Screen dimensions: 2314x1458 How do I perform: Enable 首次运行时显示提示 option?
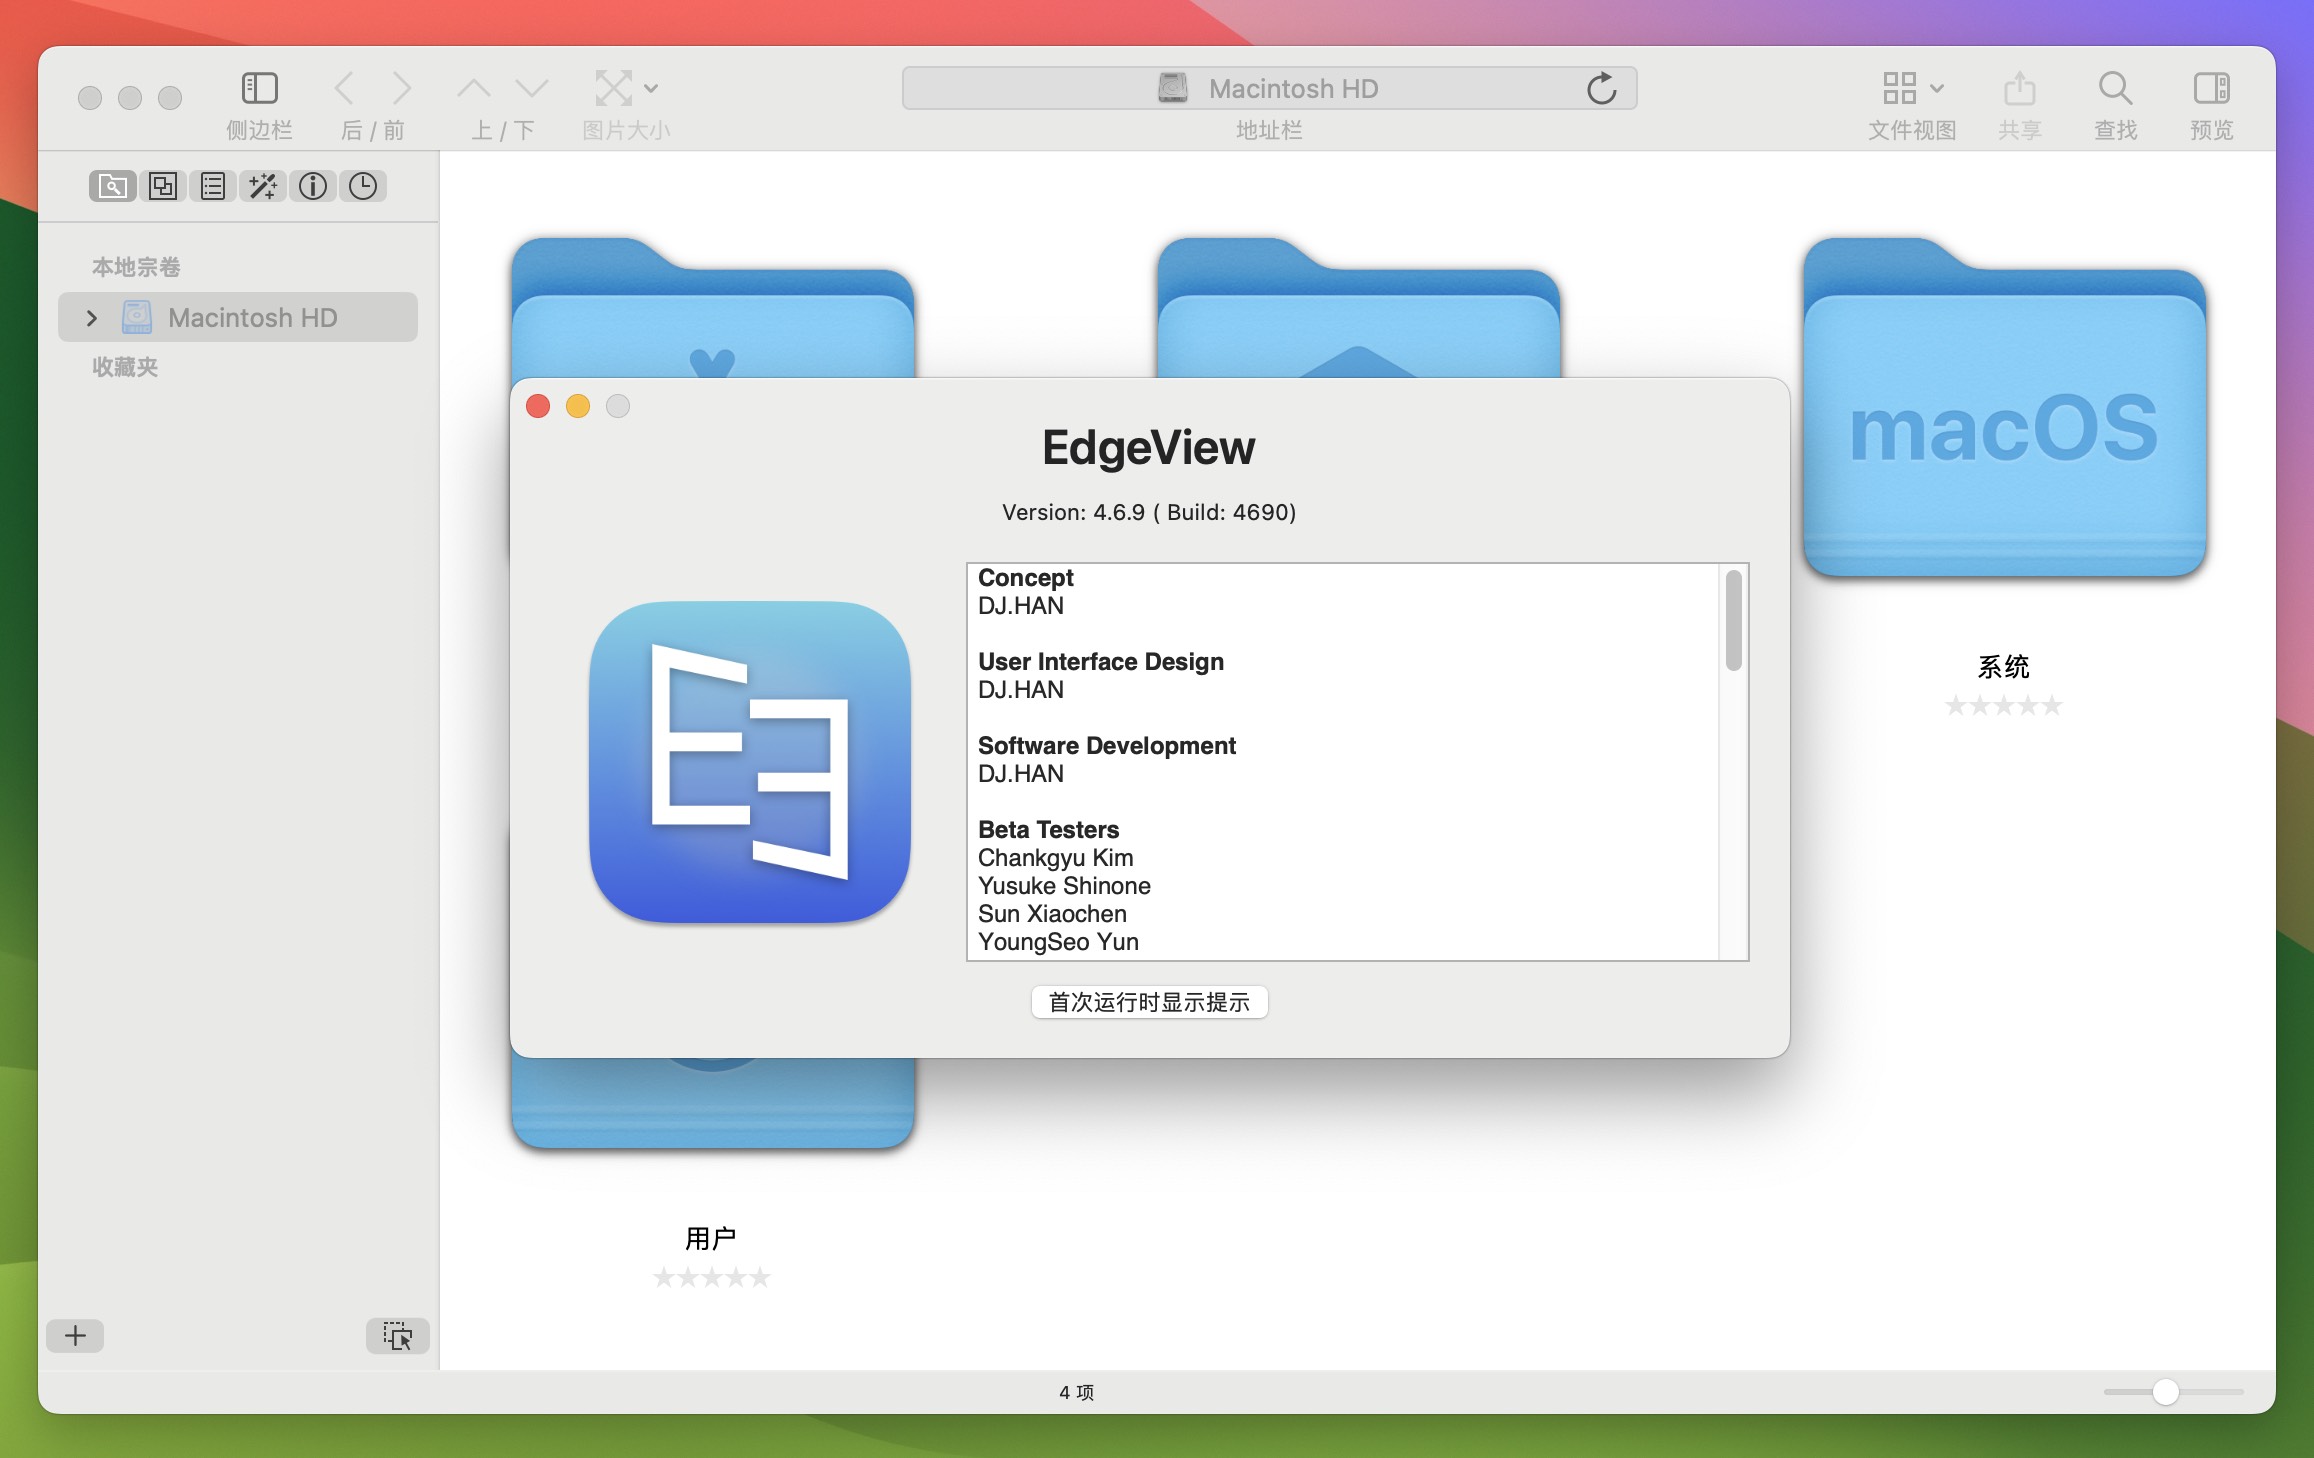(x=1148, y=1003)
